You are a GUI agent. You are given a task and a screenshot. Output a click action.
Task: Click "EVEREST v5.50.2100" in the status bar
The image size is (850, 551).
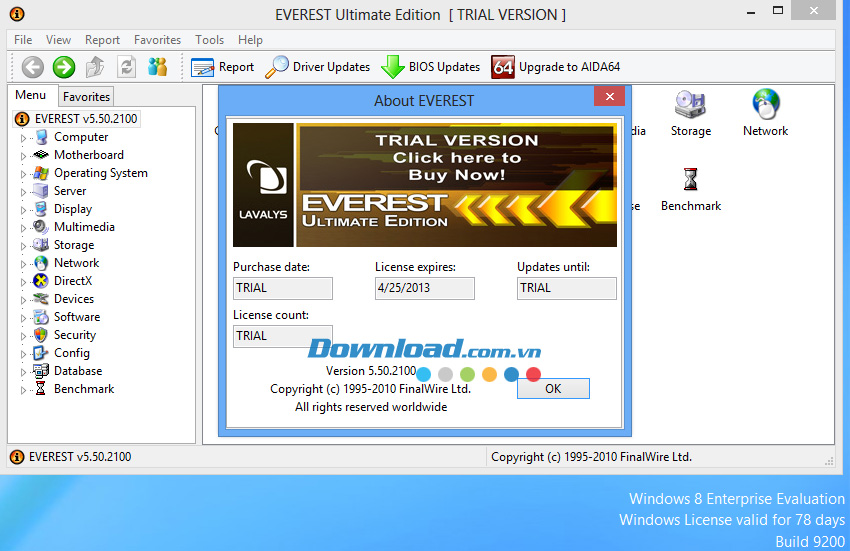point(80,457)
